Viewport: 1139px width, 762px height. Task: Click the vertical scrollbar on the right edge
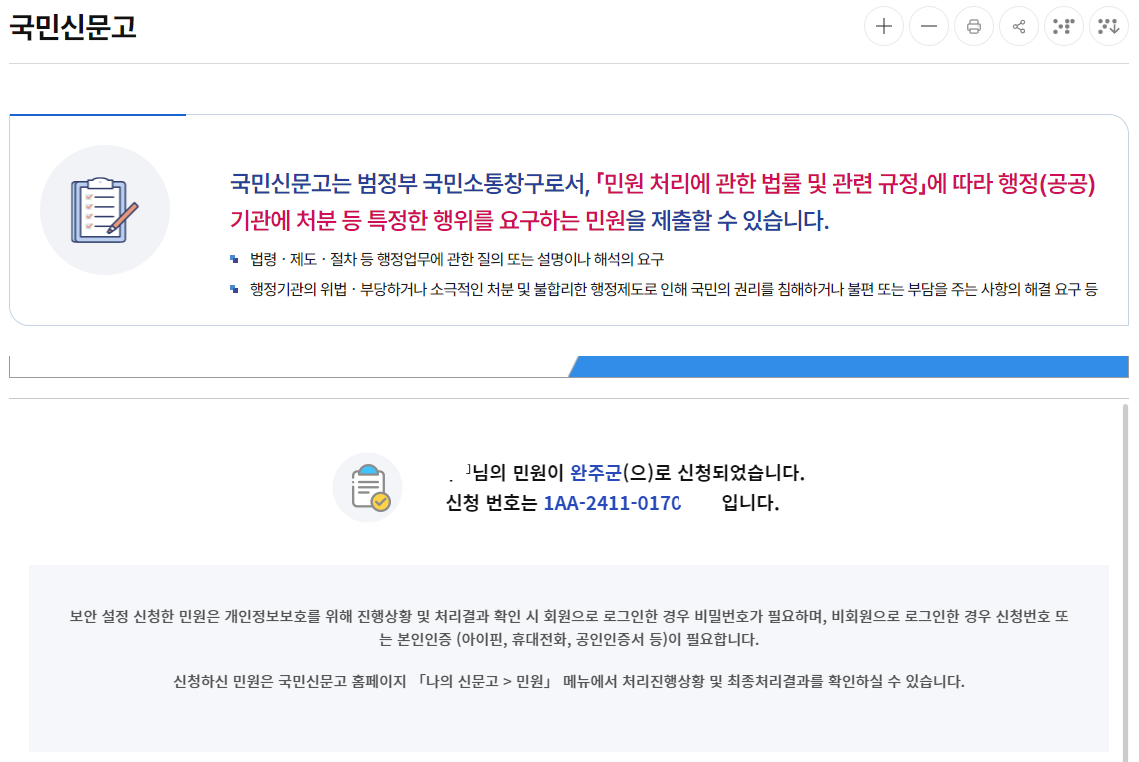[x=1125, y=583]
